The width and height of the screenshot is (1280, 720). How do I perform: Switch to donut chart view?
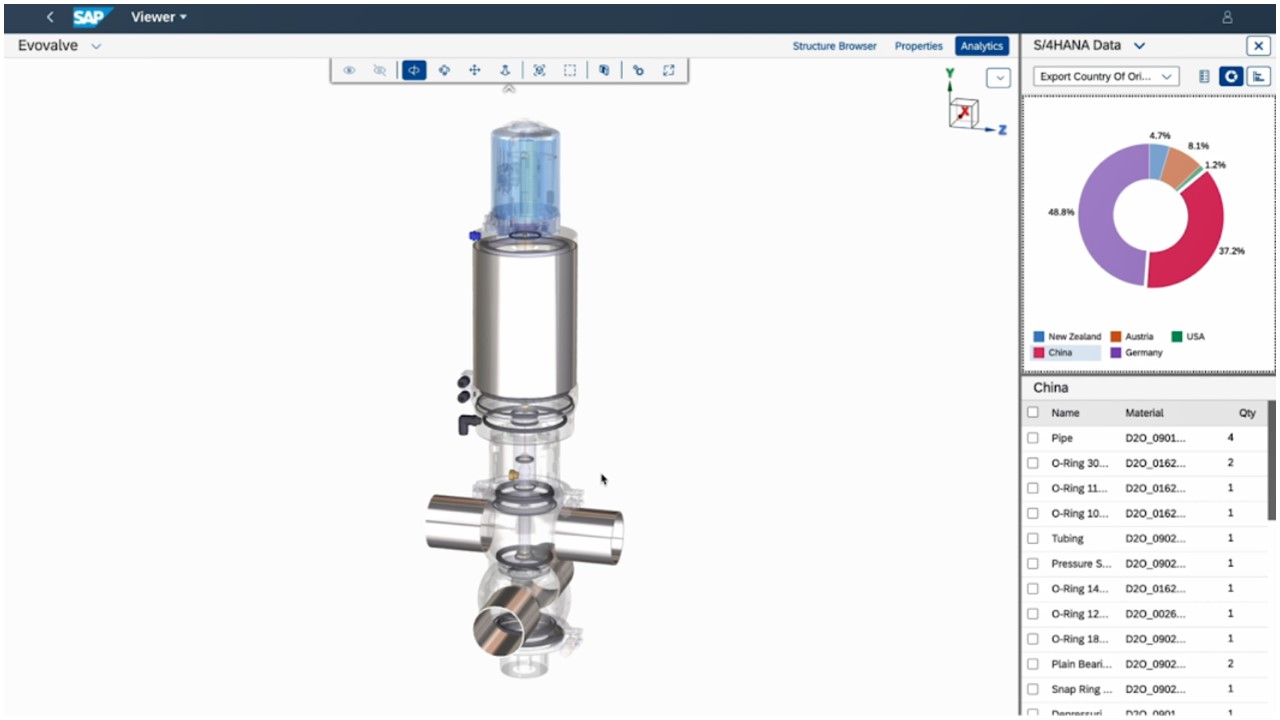[x=1232, y=76]
